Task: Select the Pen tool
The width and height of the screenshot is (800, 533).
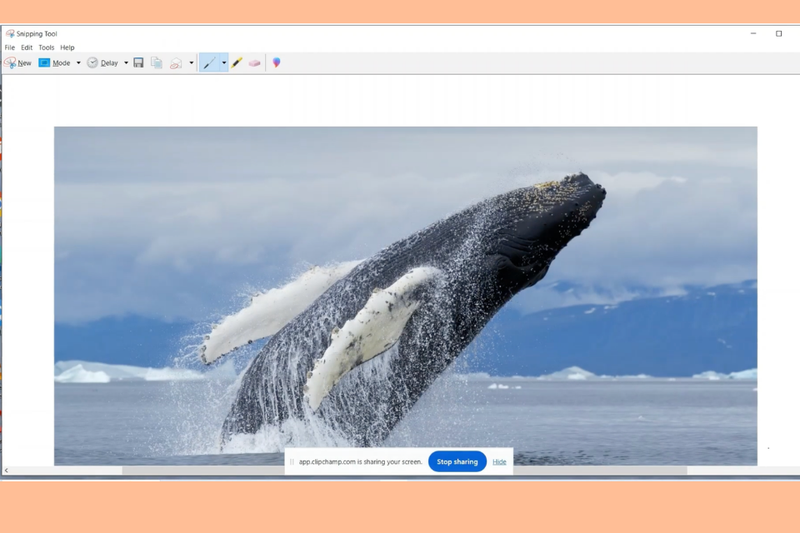Action: pyautogui.click(x=209, y=63)
